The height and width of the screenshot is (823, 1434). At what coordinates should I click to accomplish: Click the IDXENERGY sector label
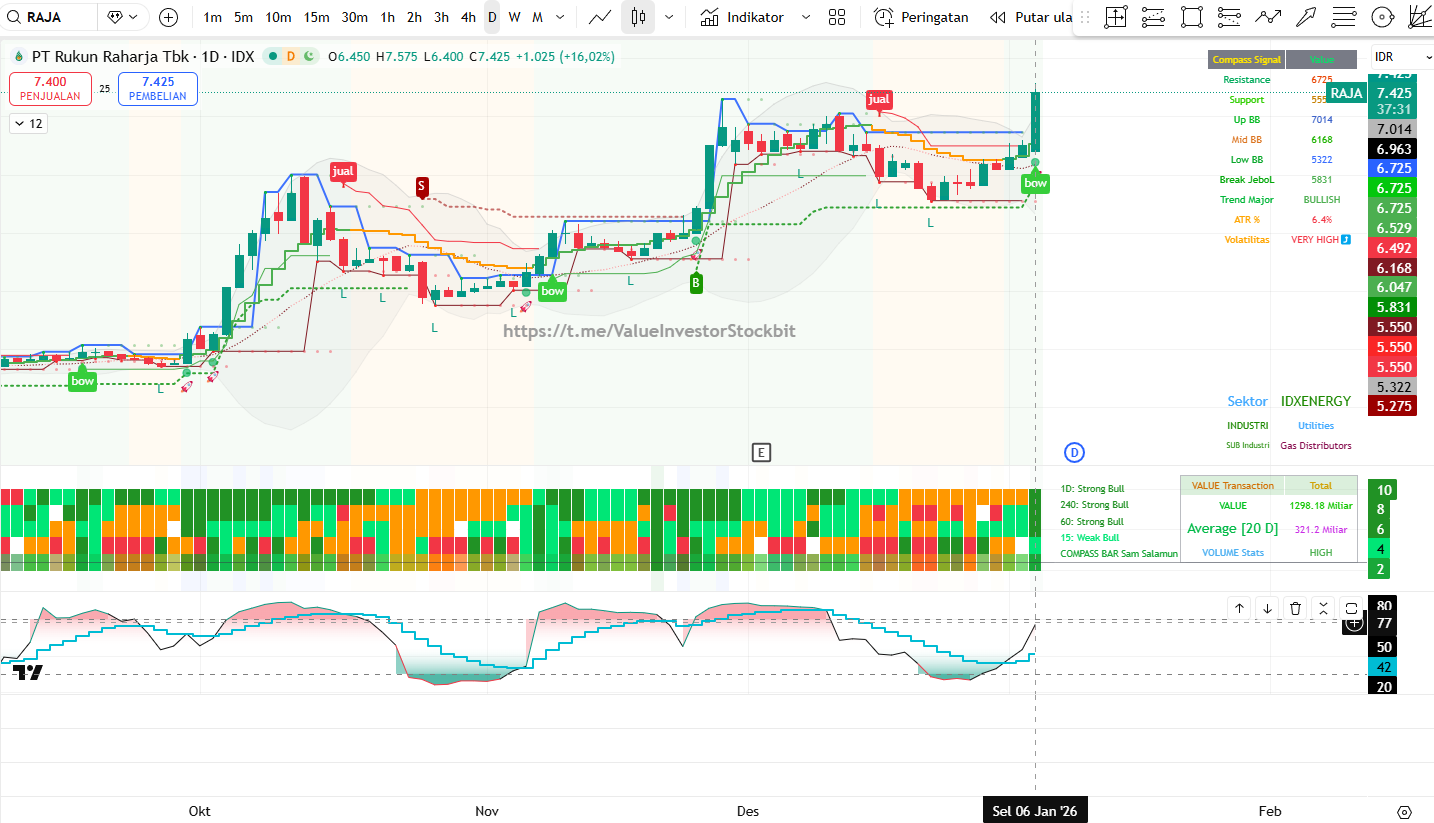pyautogui.click(x=1316, y=401)
